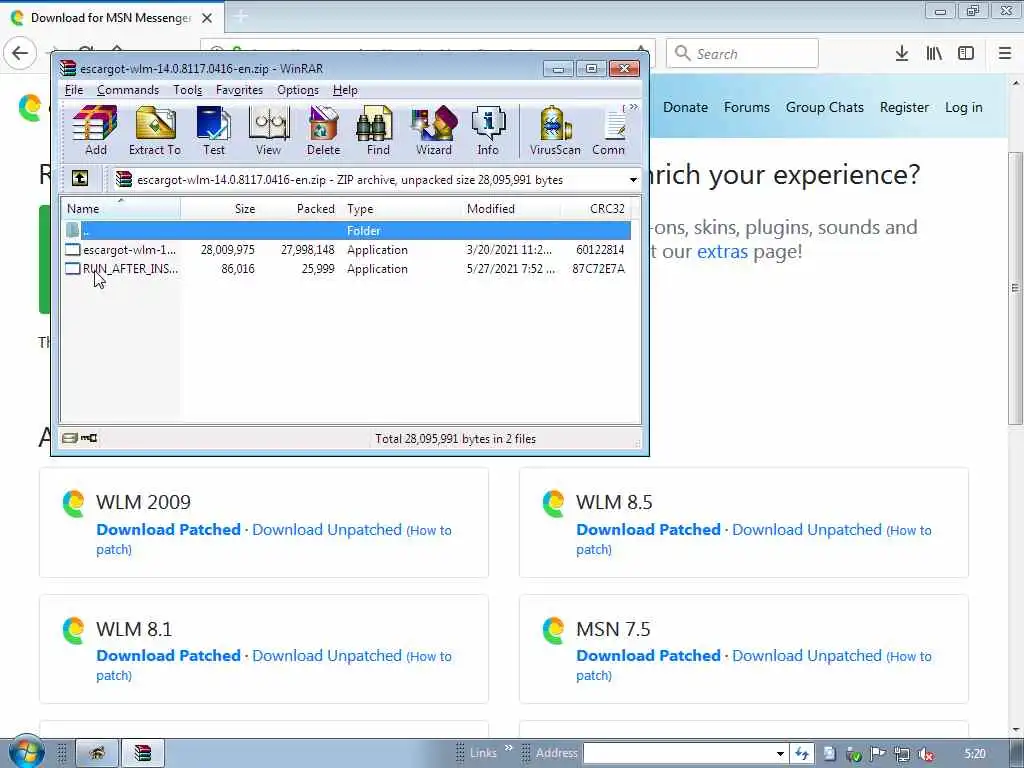Image resolution: width=1024 pixels, height=768 pixels.
Task: Expand the taskbar Address dropdown arrow
Action: pos(780,754)
